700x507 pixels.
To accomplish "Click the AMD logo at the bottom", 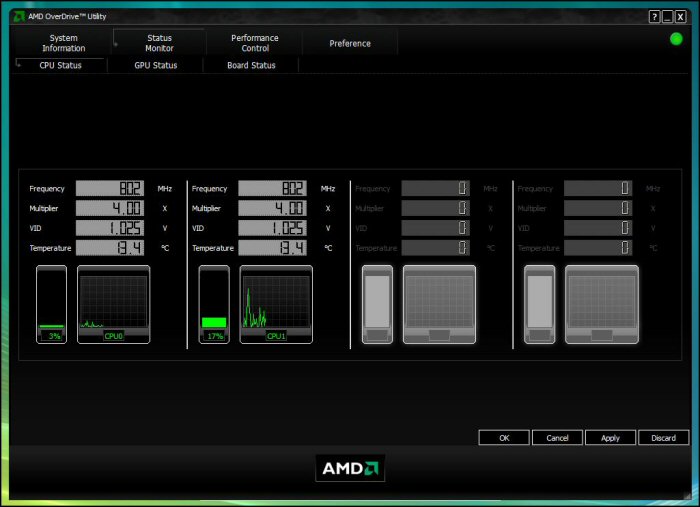I will click(350, 468).
